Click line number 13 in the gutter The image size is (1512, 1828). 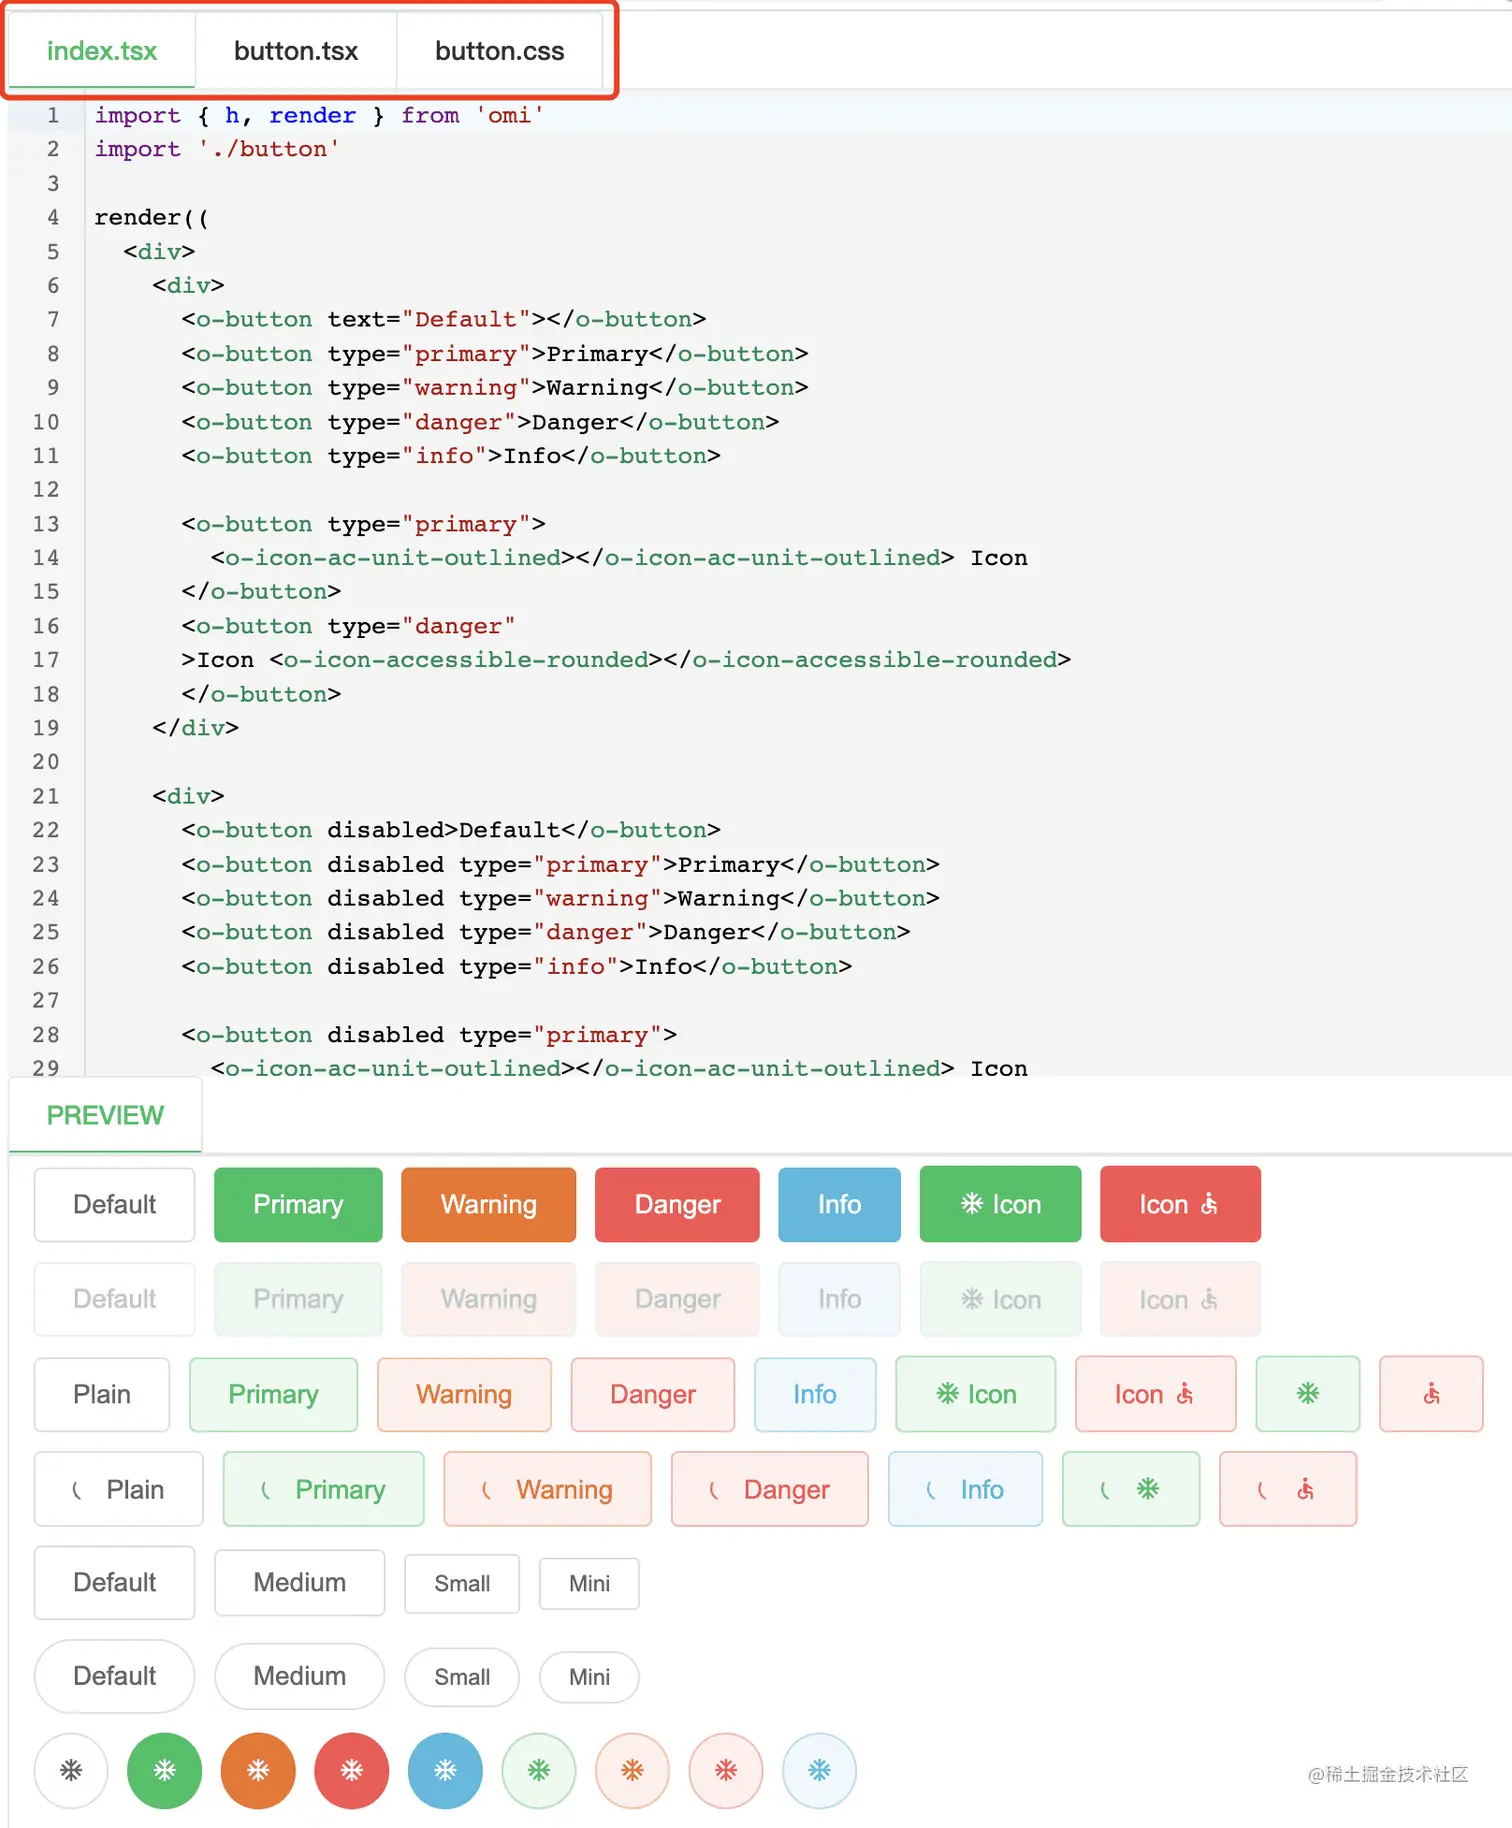pyautogui.click(x=46, y=524)
